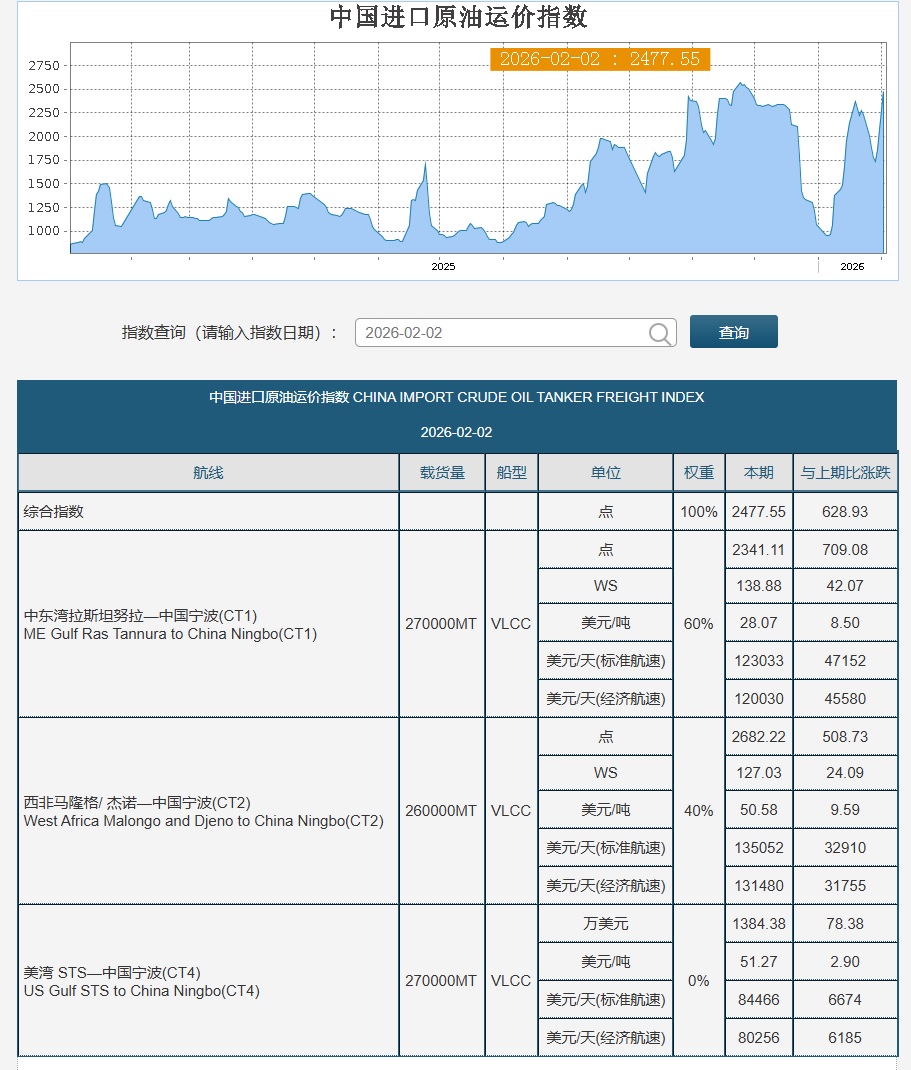Click the value 131480

[759, 886]
